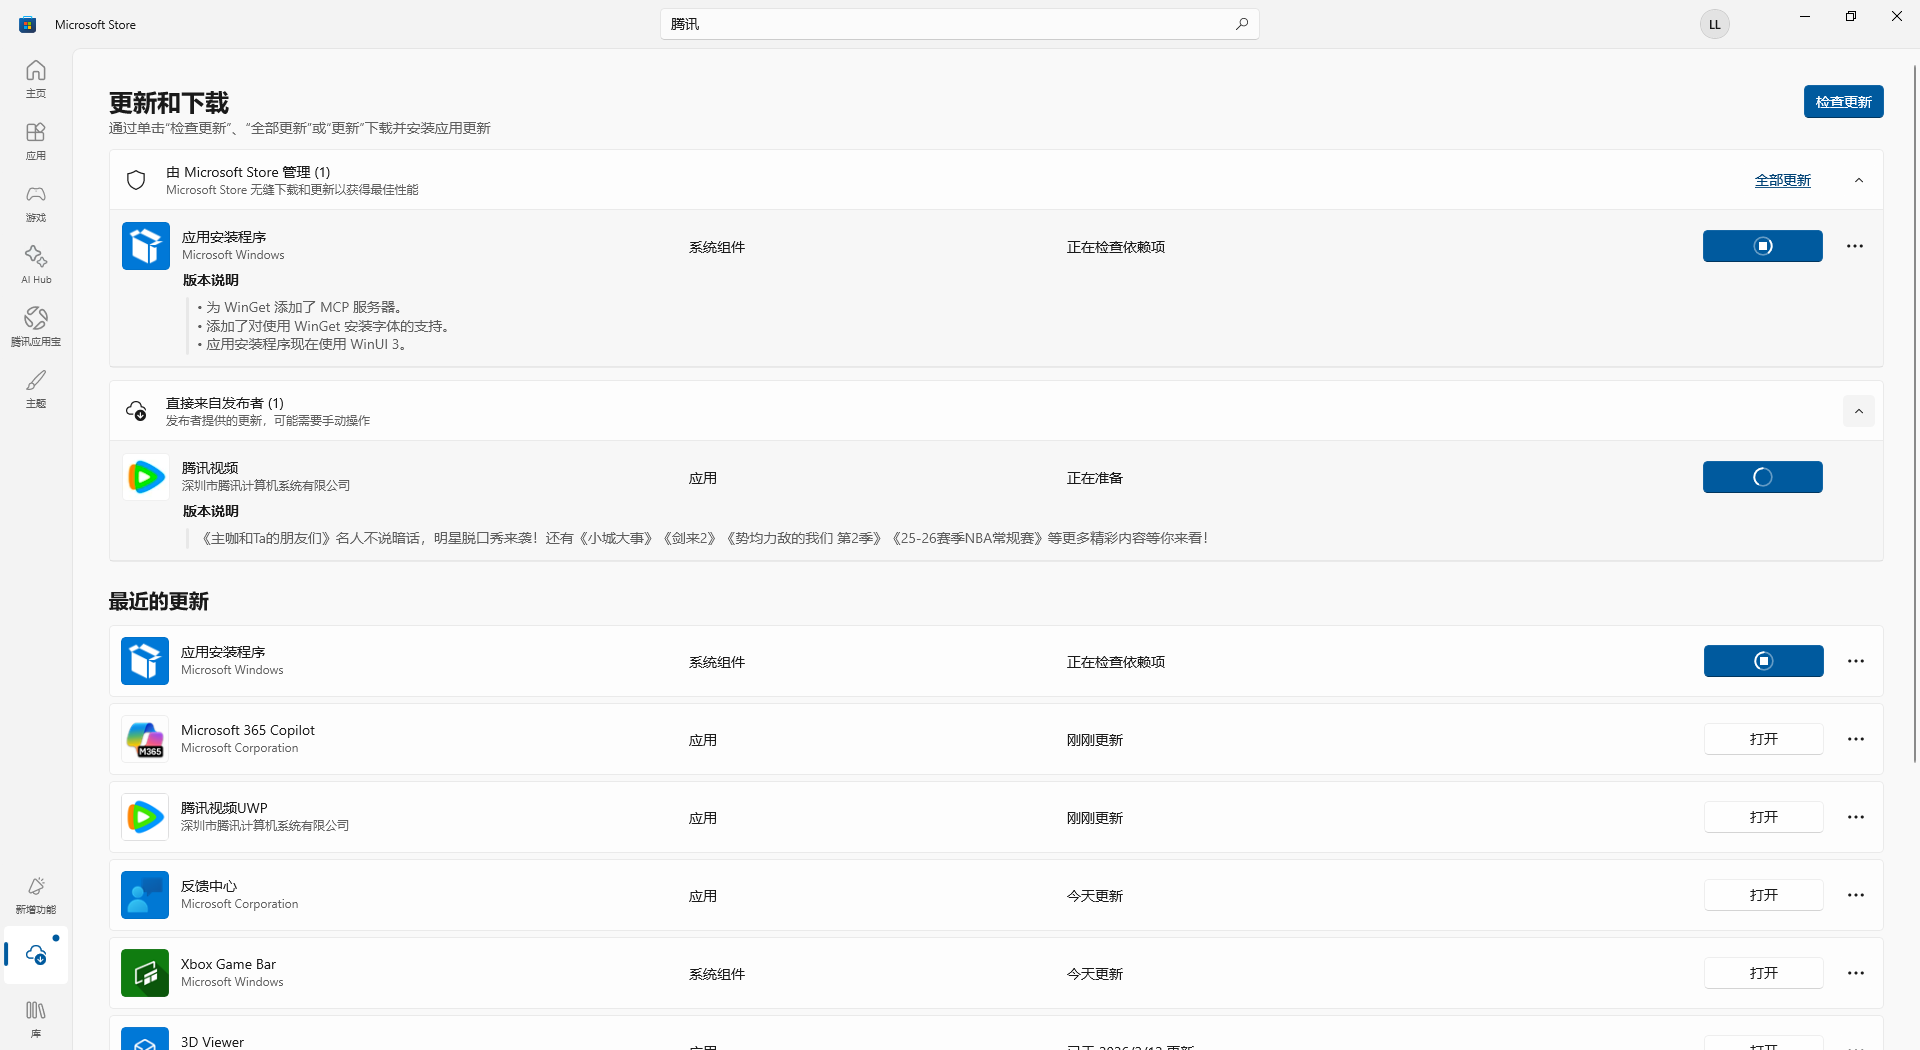This screenshot has height=1050, width=1920.
Task: Click 检查更新 button
Action: [1843, 102]
